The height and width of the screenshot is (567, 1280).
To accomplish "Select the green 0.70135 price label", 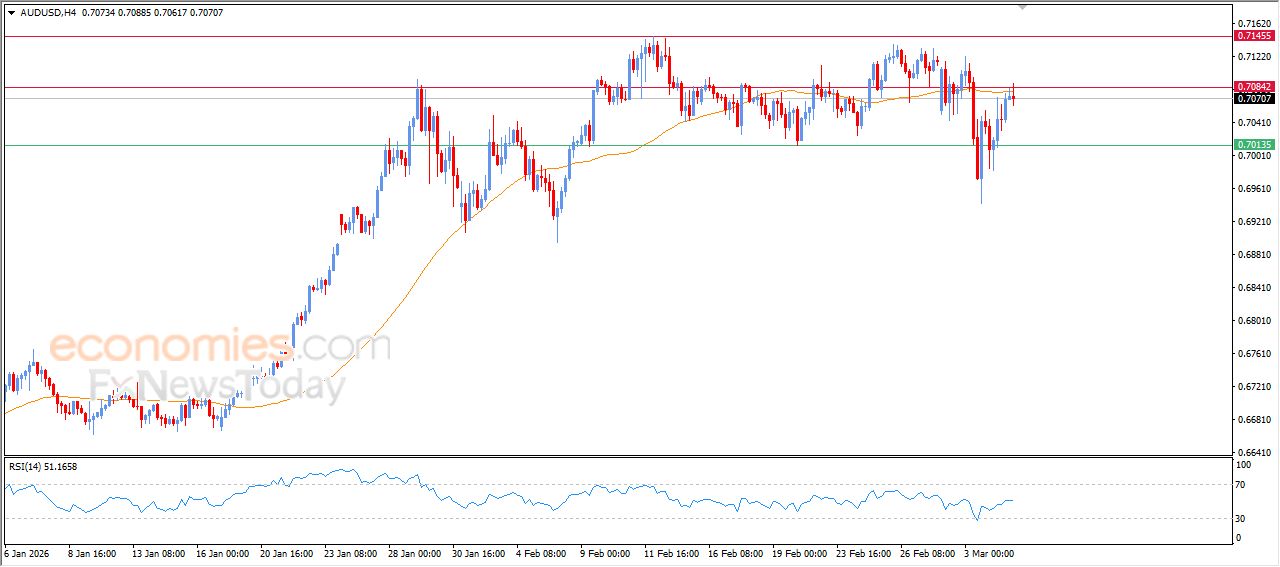I will tap(1254, 145).
